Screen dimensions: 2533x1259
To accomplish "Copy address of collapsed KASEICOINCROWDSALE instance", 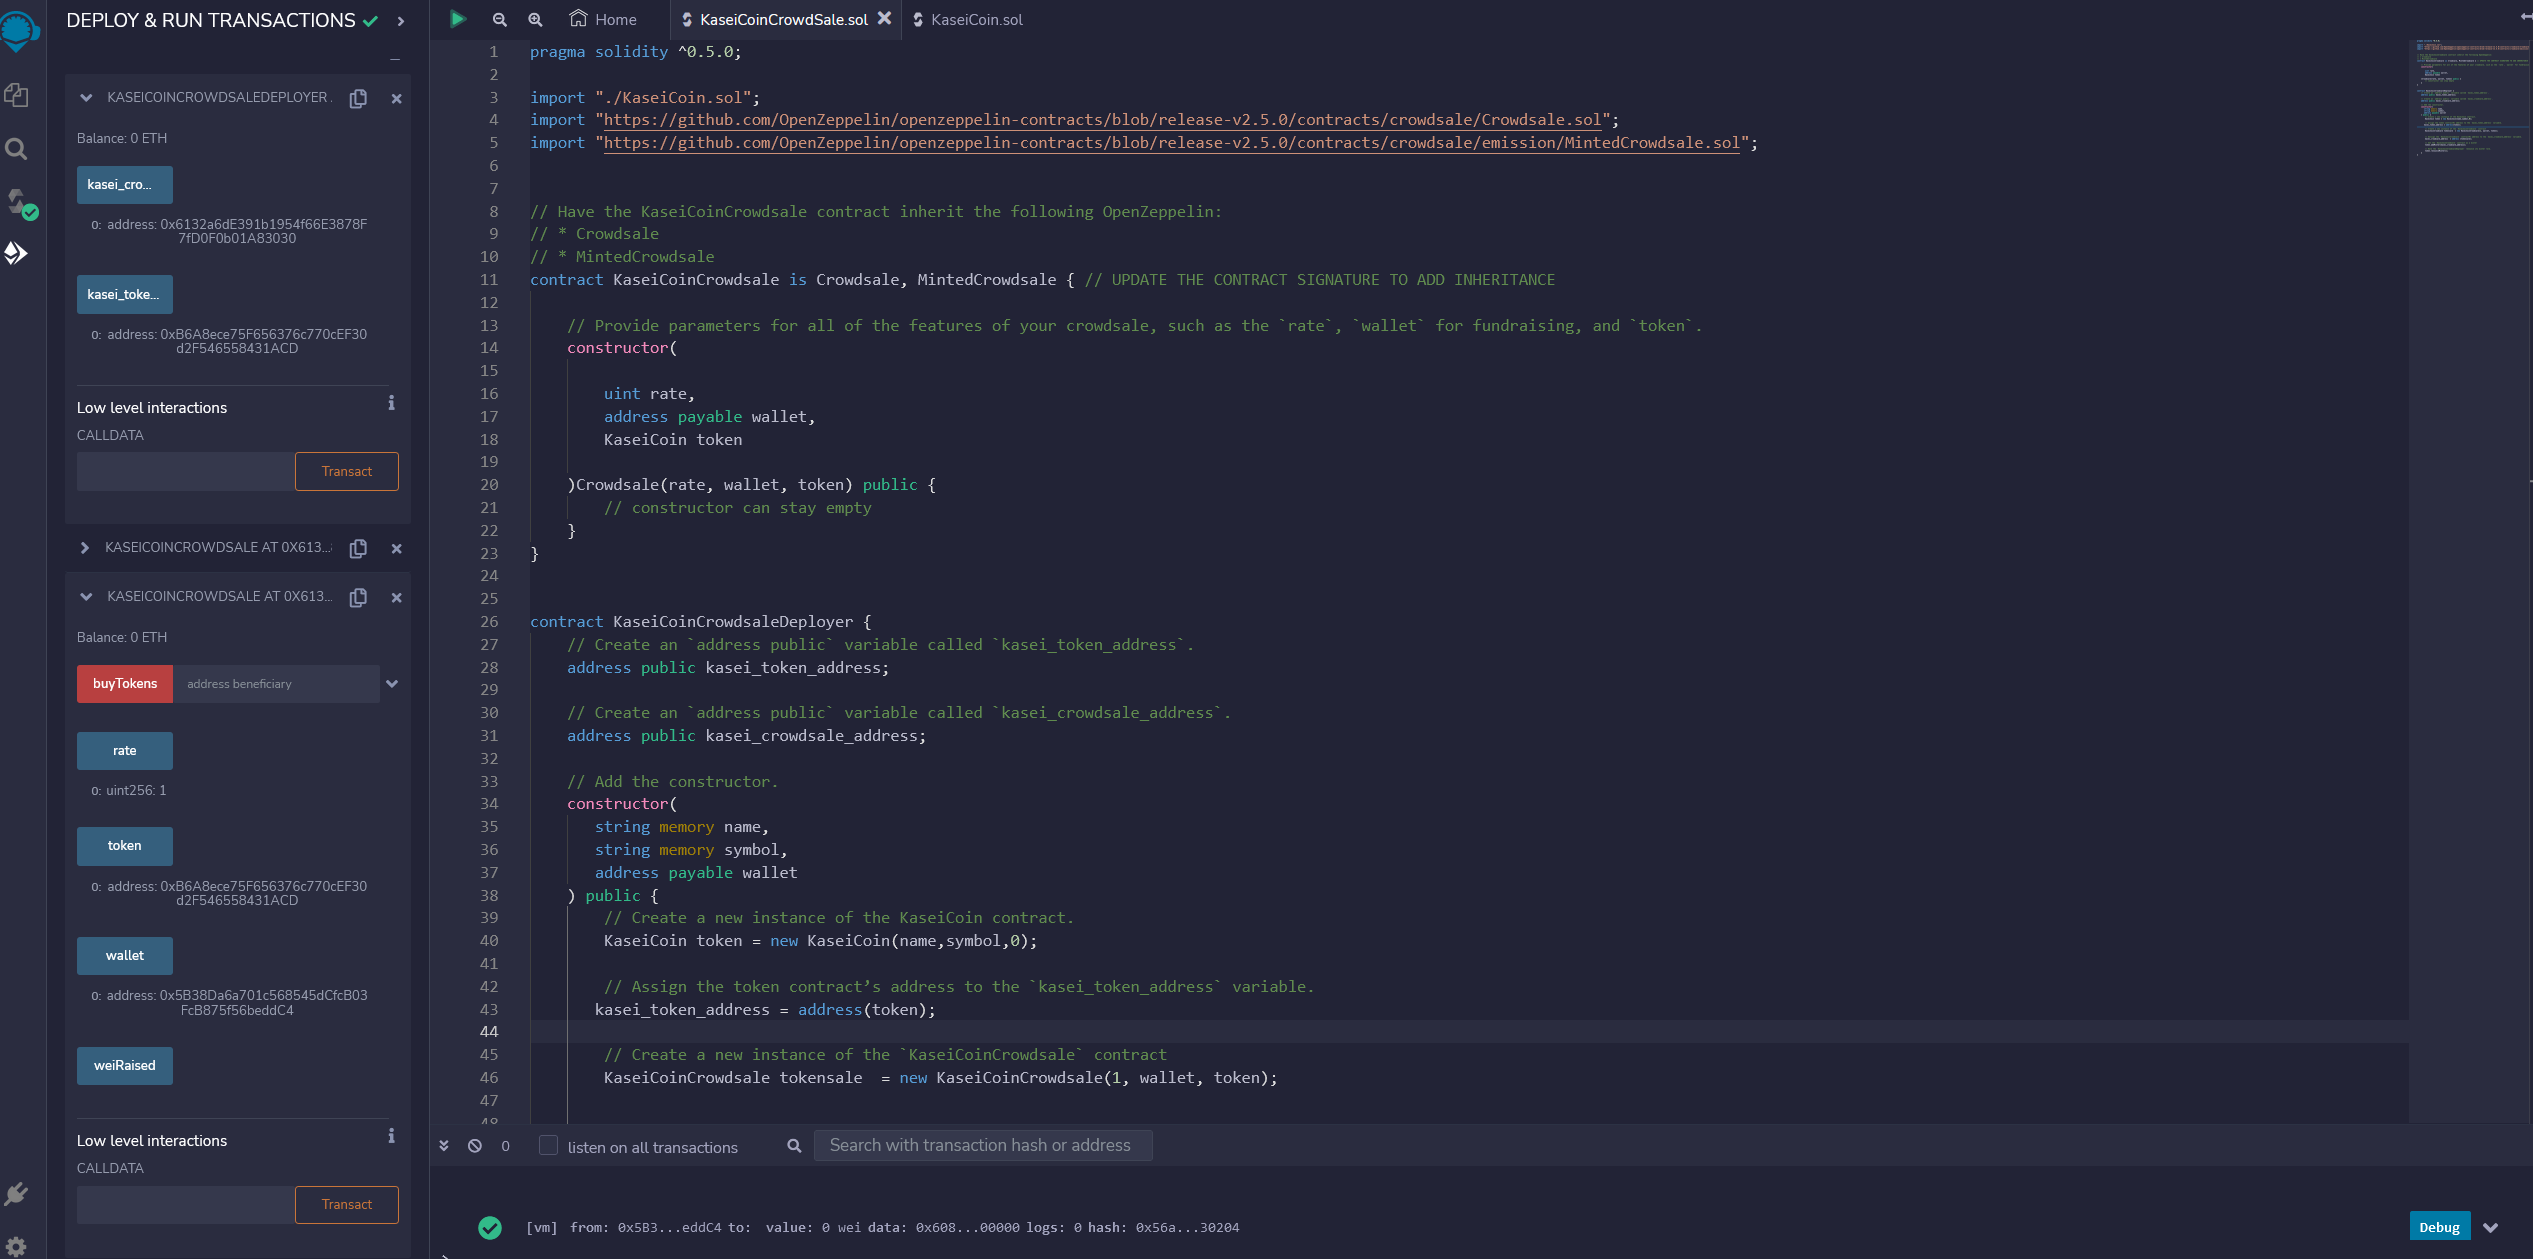I will (358, 548).
